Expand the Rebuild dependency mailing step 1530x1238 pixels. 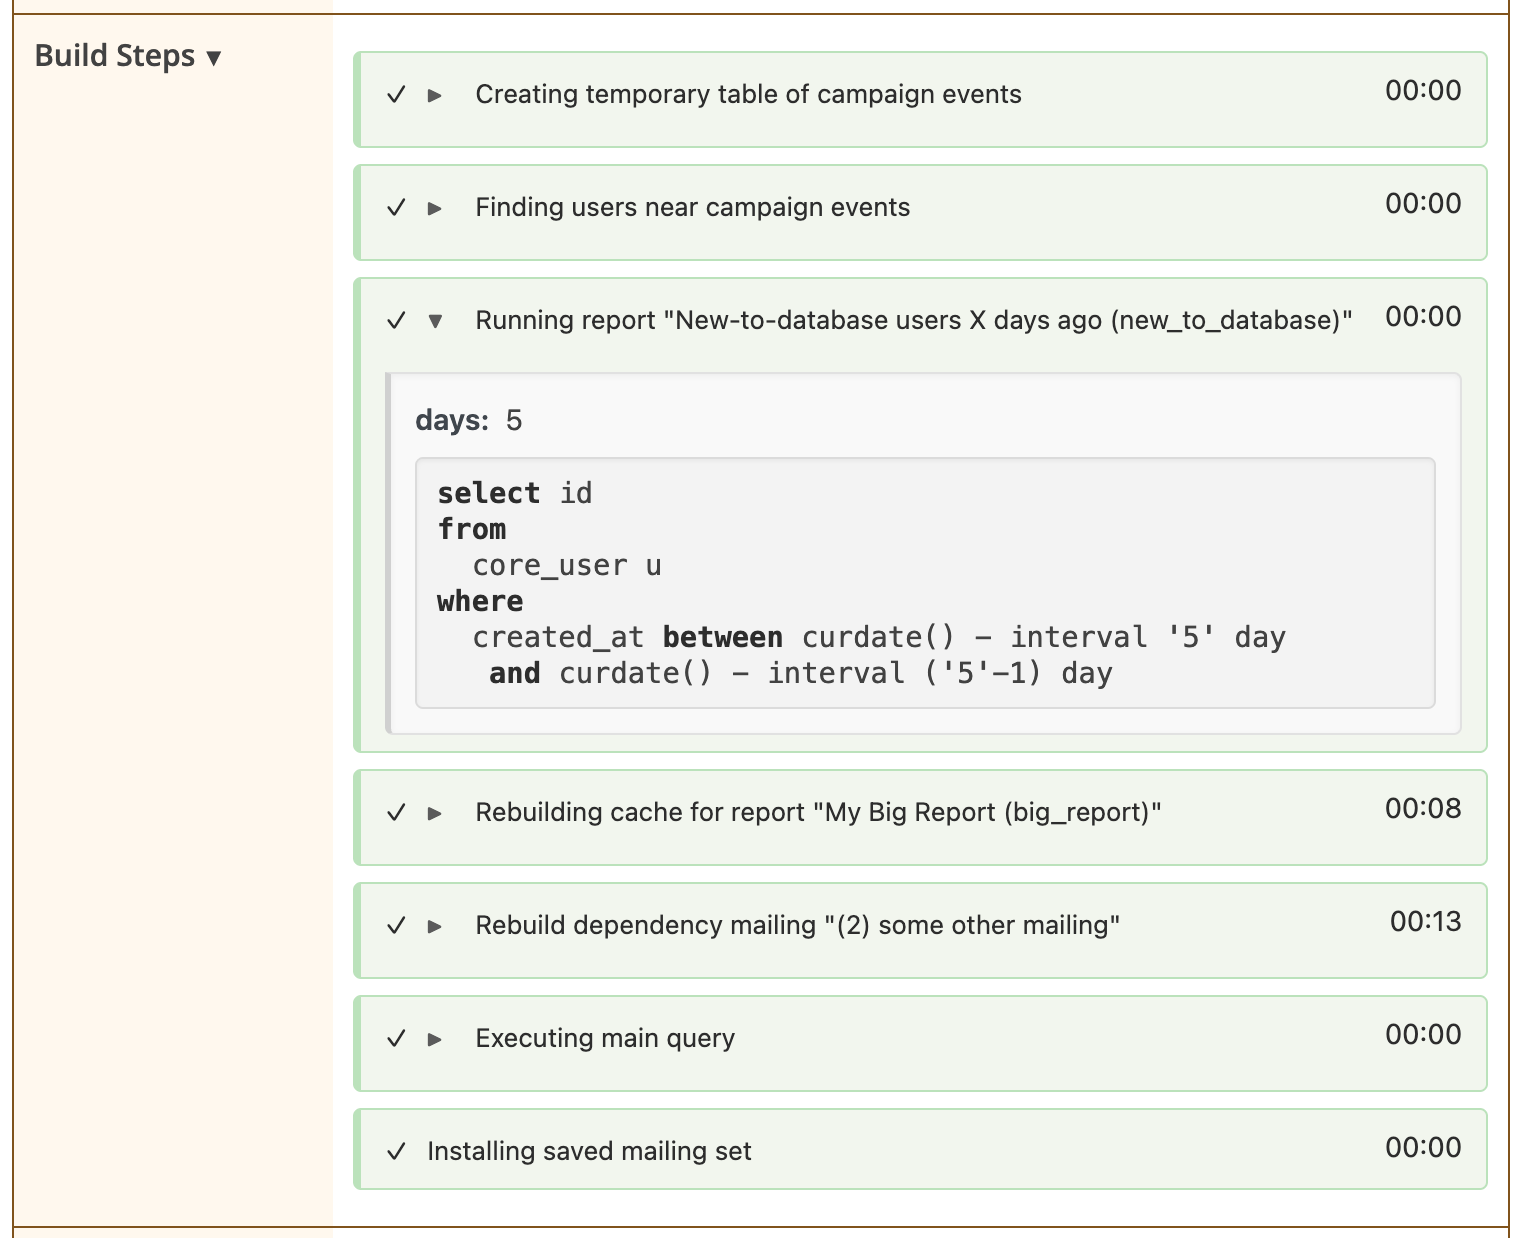(x=435, y=926)
